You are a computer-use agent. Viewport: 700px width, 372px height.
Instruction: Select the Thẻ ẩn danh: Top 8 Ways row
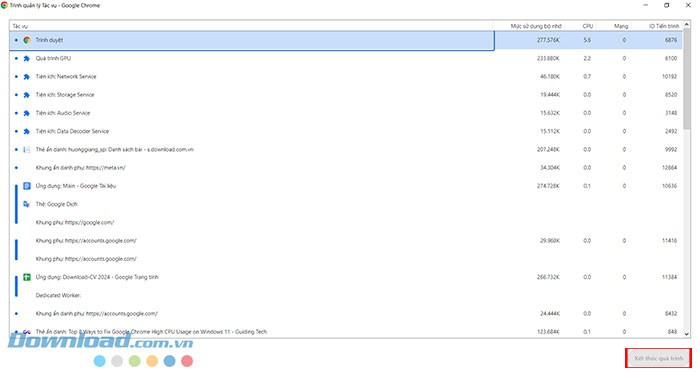(346, 332)
